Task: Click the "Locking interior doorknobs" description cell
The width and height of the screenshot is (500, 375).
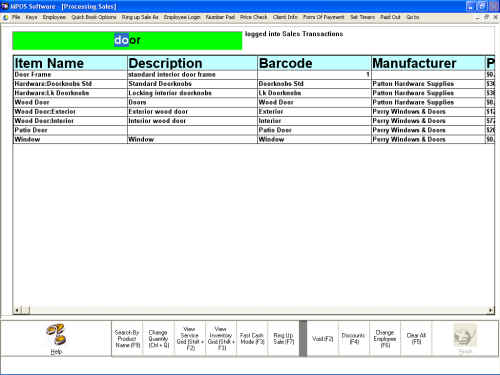Action: tap(192, 93)
